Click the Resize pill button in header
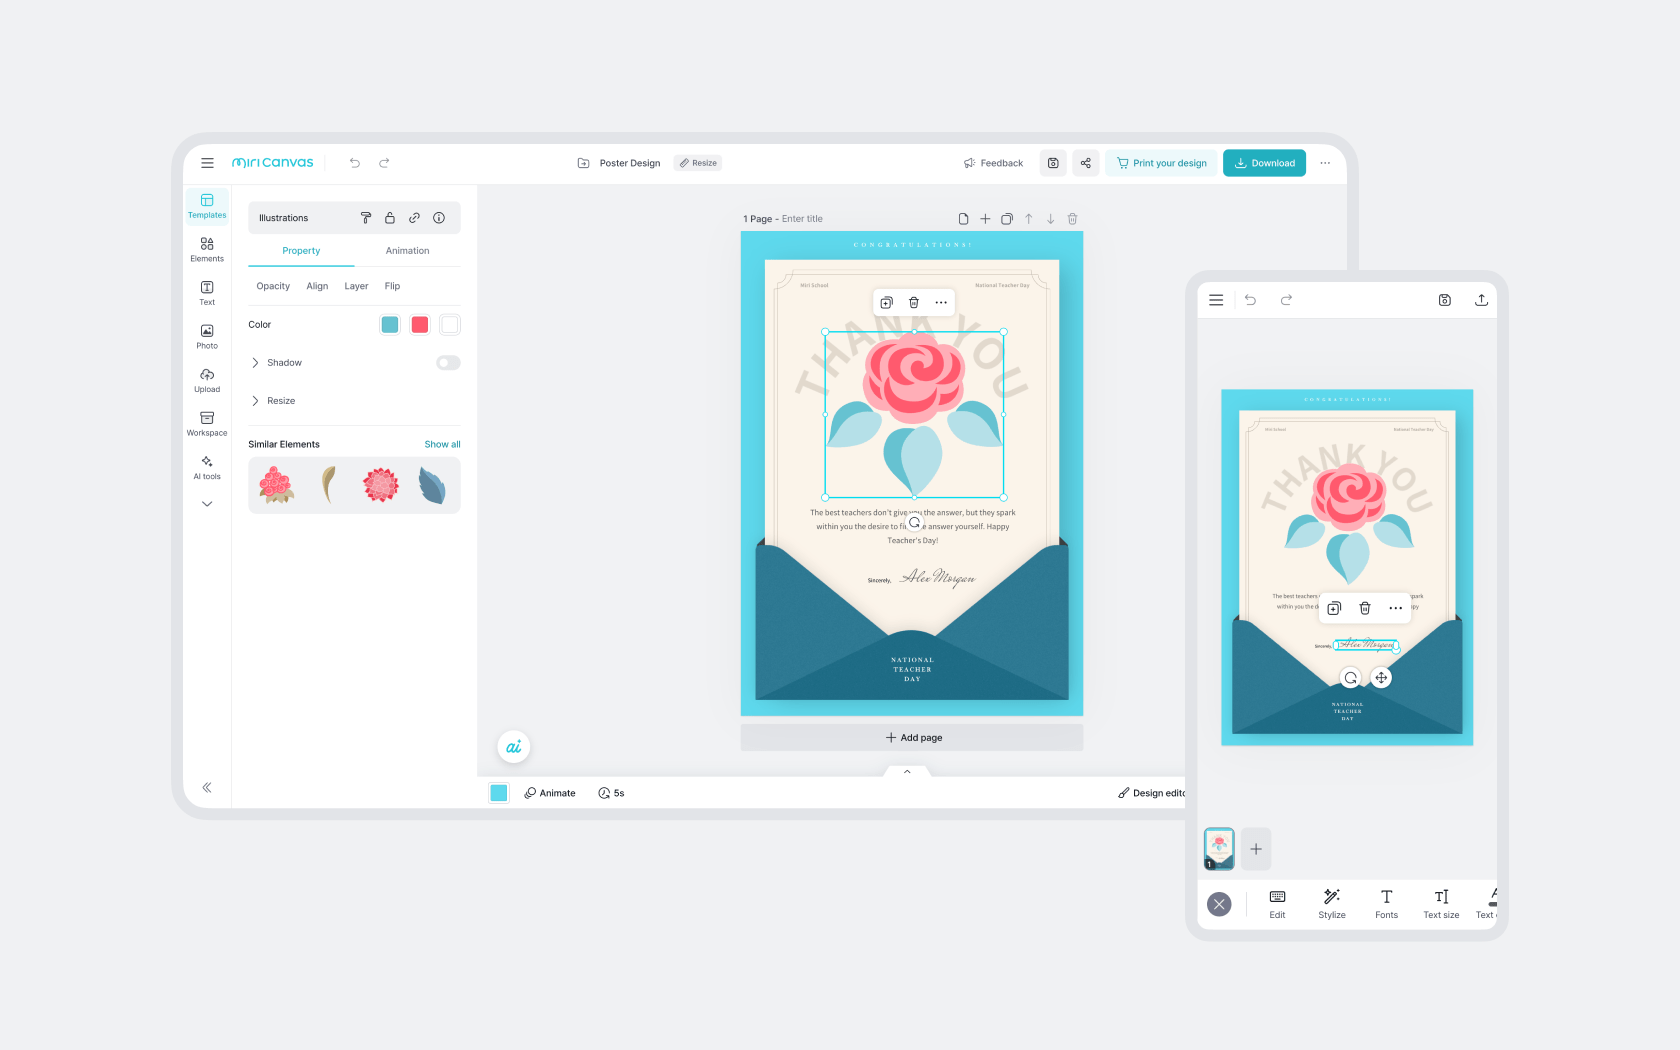The height and width of the screenshot is (1050, 1680). [698, 163]
